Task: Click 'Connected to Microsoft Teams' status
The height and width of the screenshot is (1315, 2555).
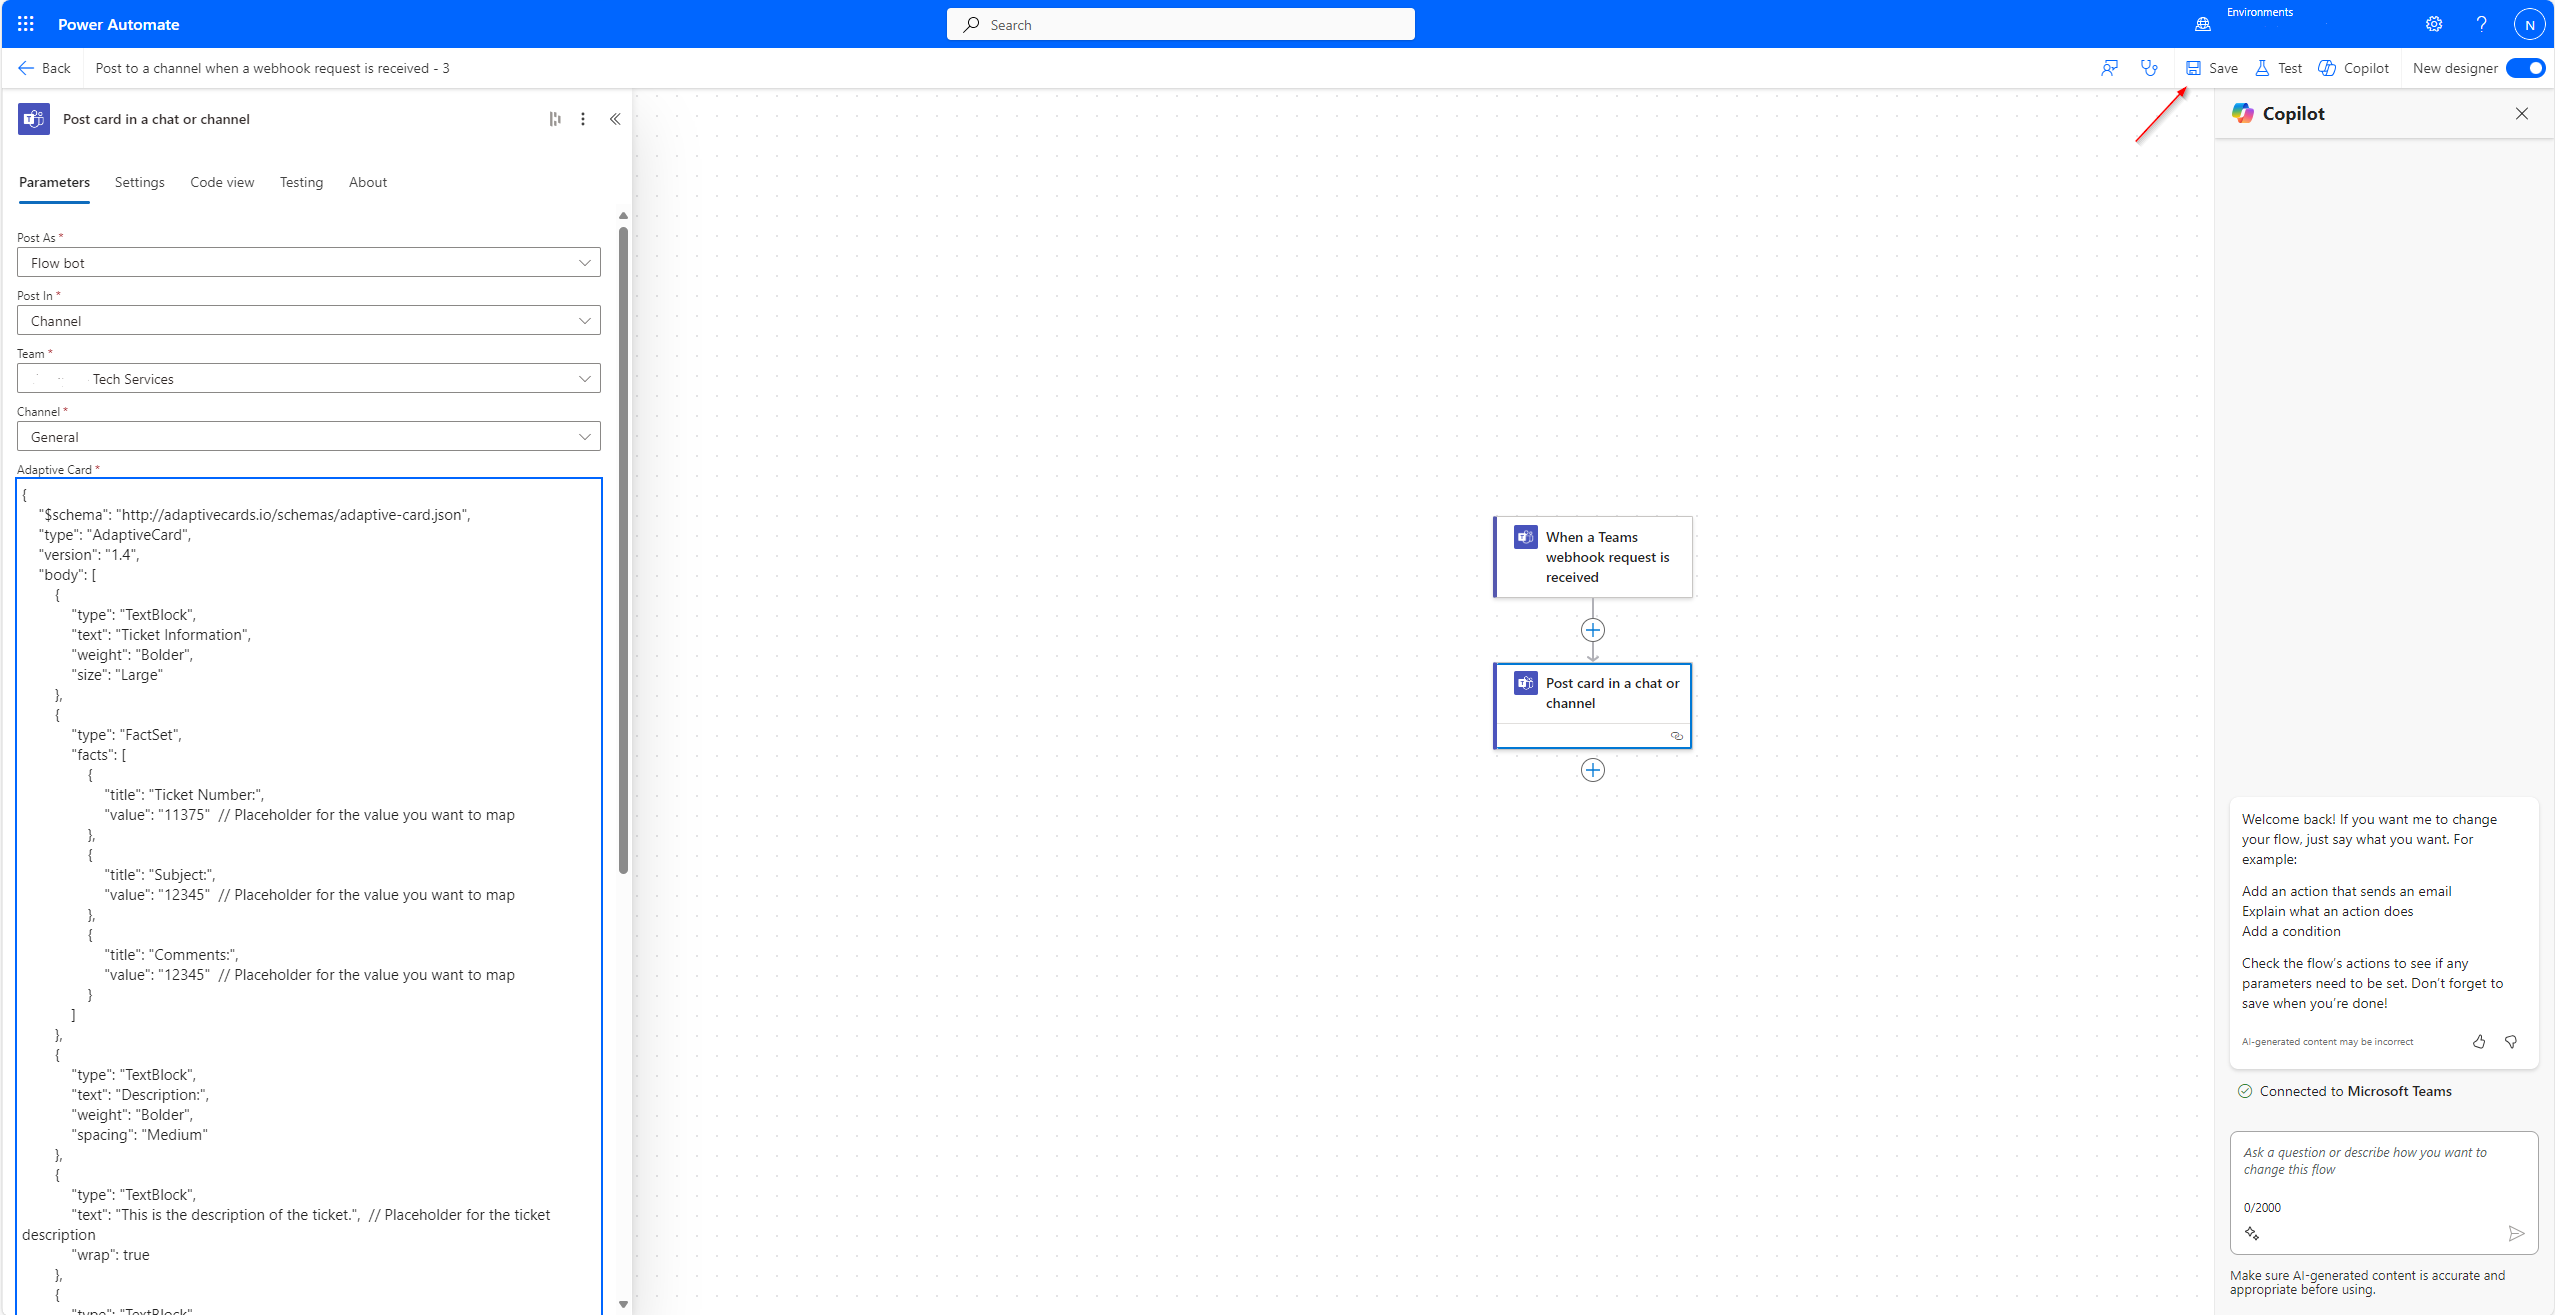Action: click(2344, 1091)
